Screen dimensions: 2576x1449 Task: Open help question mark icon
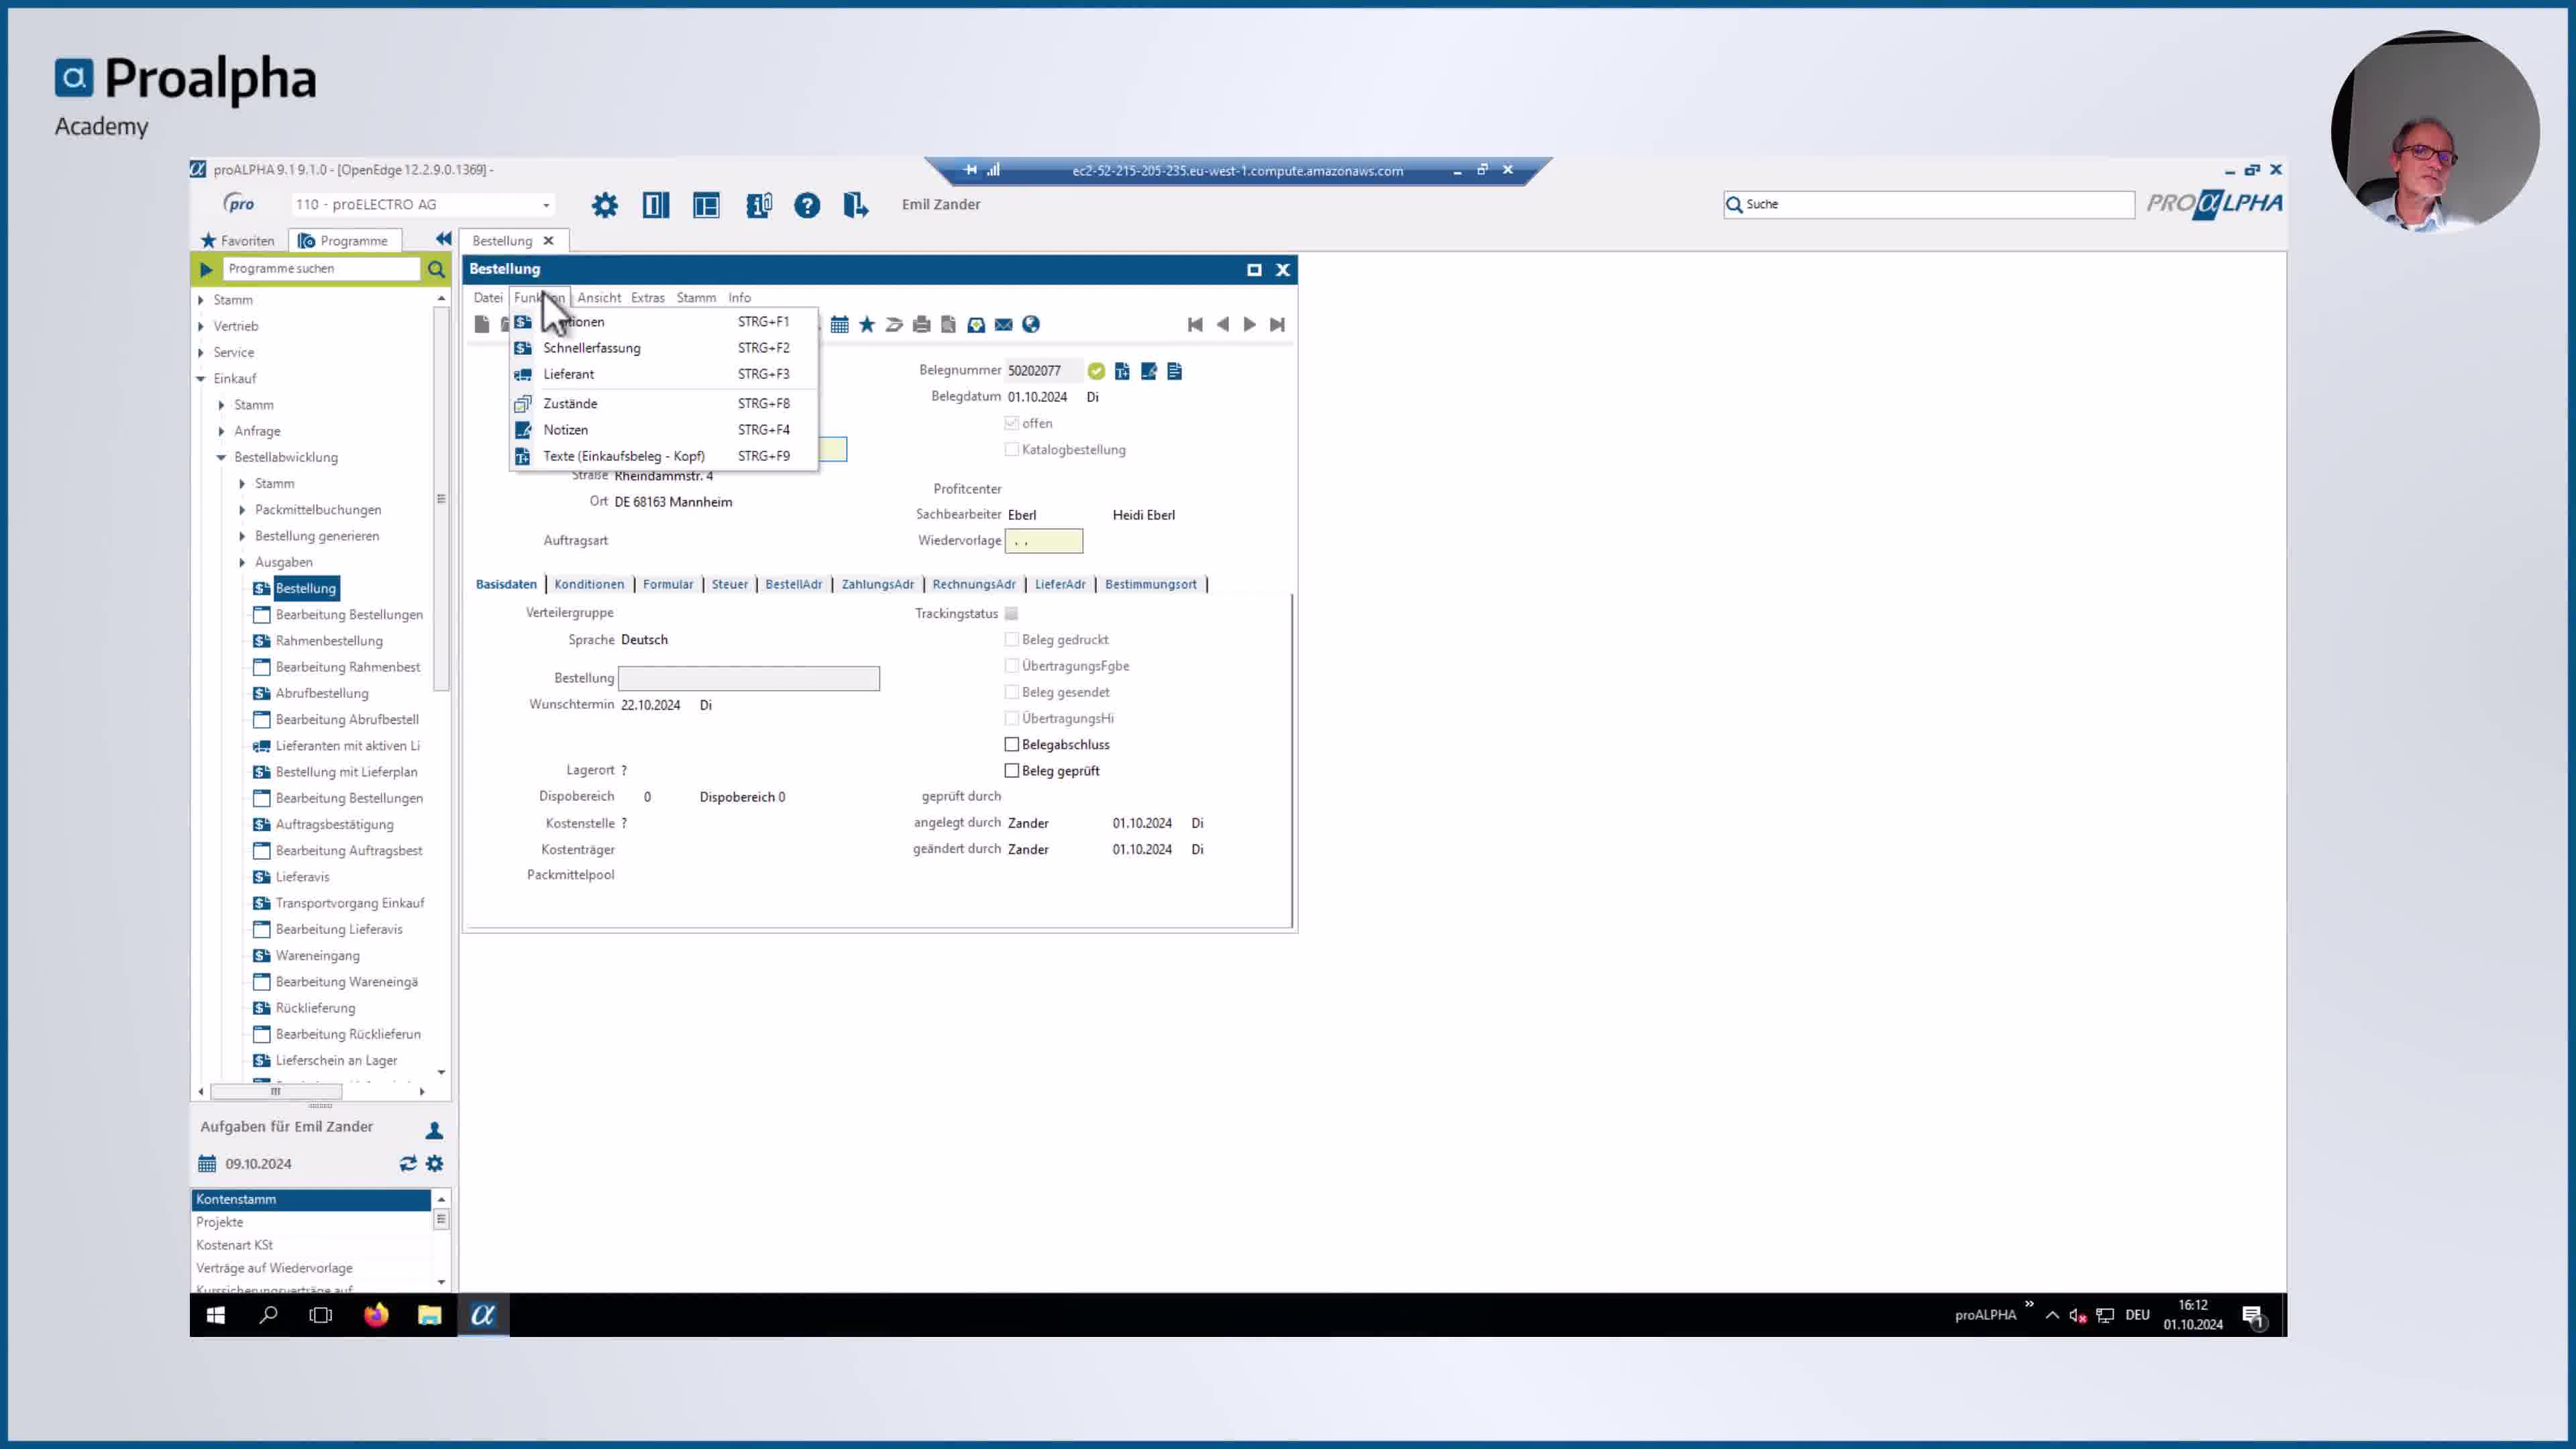click(807, 205)
